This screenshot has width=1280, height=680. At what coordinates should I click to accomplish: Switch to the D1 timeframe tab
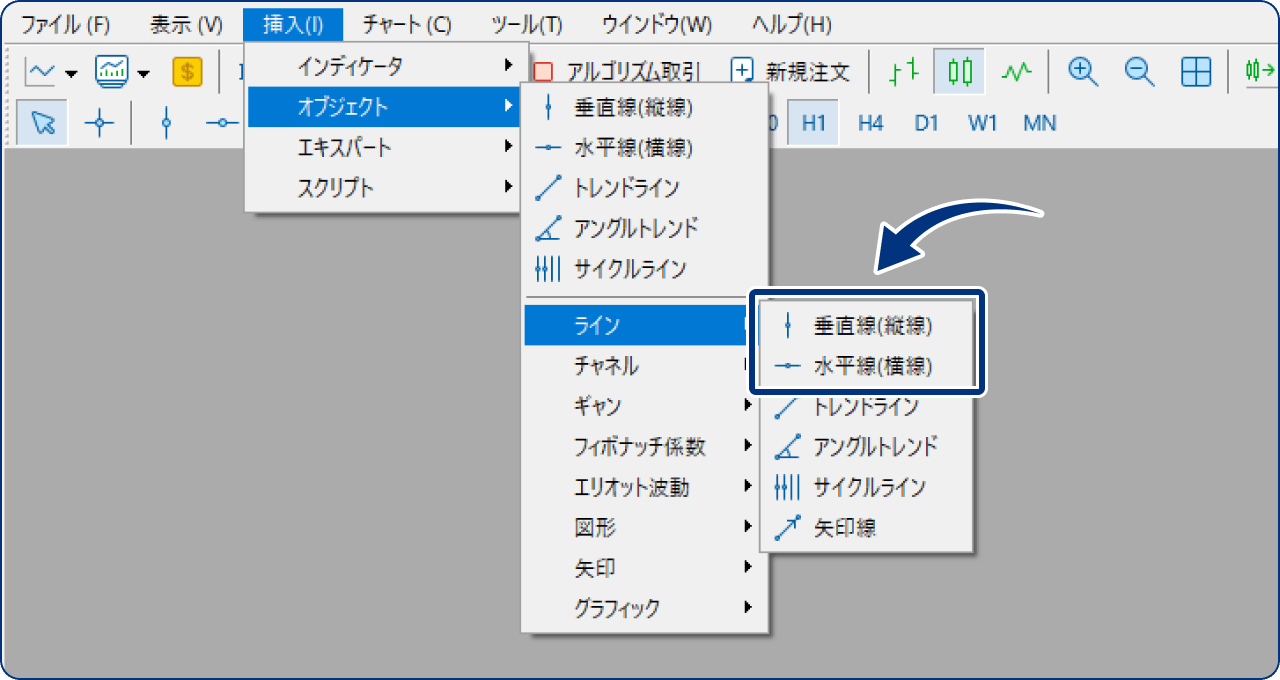(925, 123)
